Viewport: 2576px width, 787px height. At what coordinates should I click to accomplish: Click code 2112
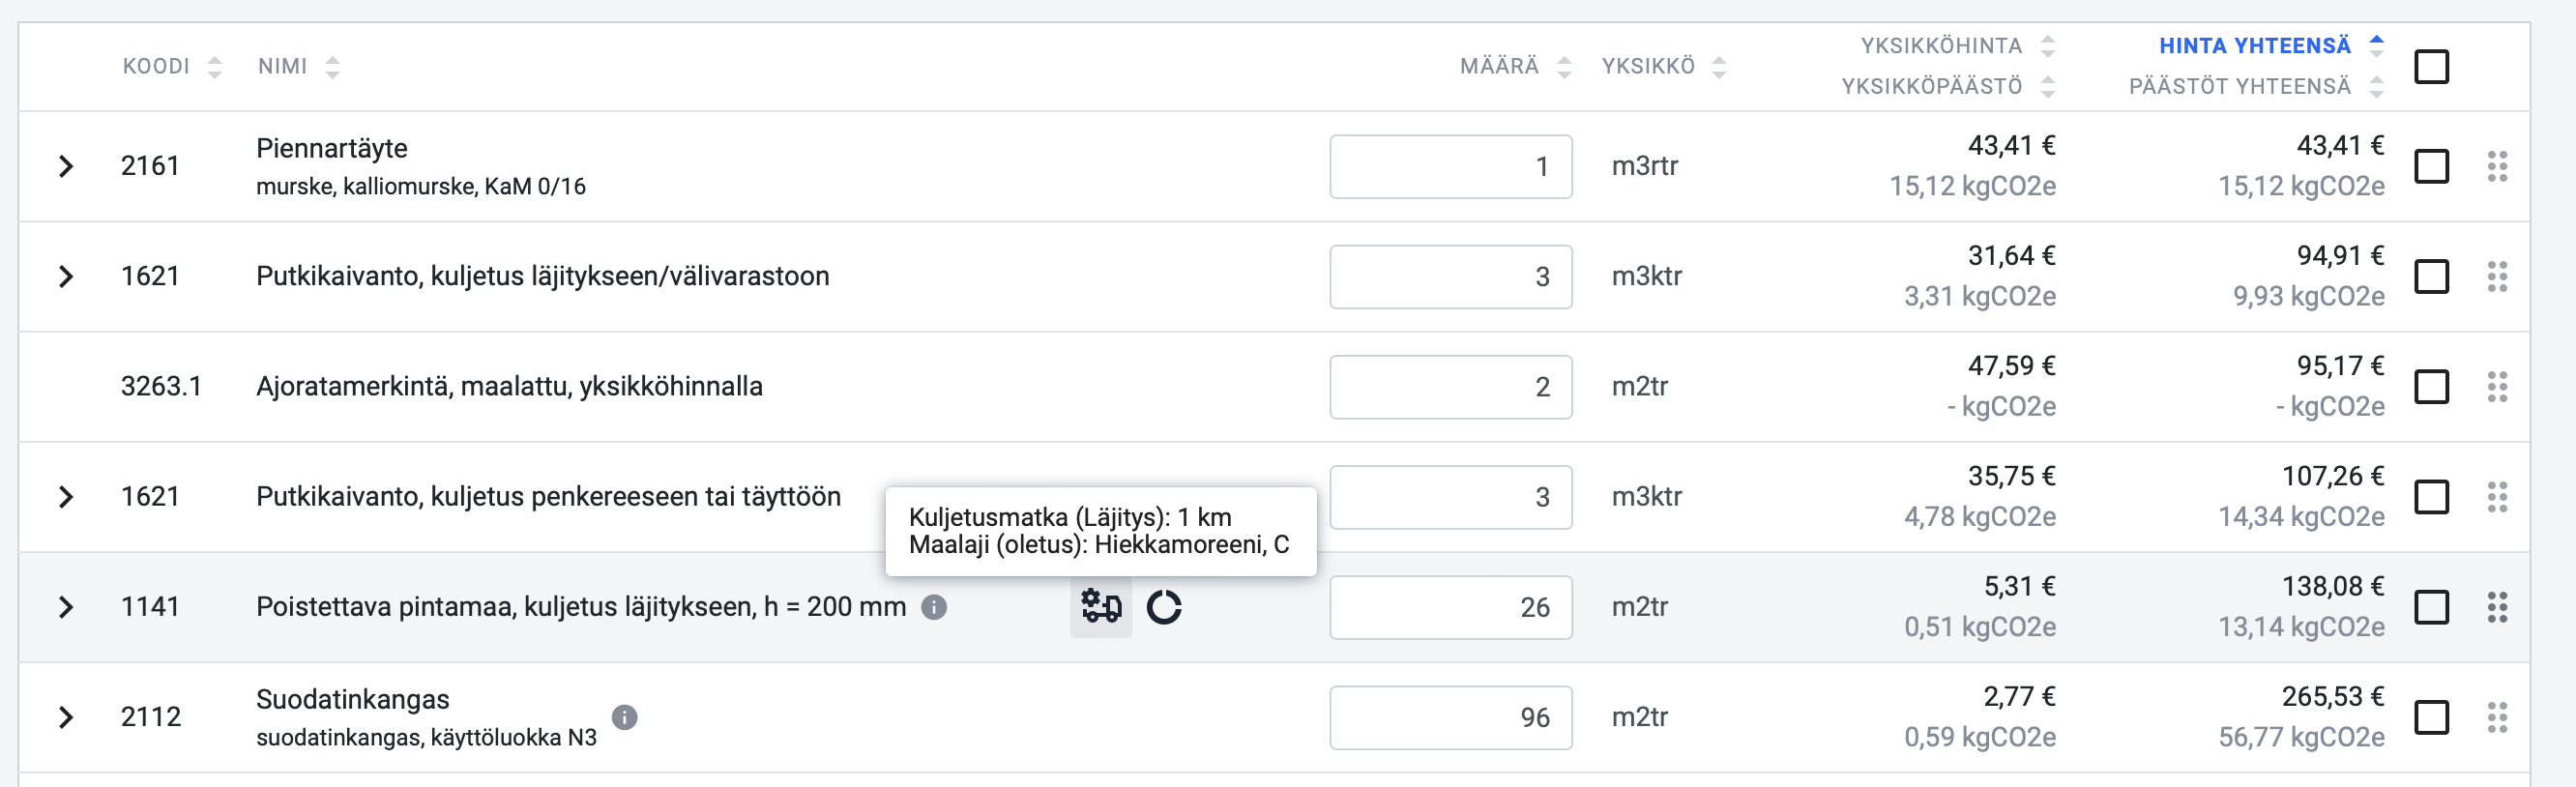click(151, 717)
